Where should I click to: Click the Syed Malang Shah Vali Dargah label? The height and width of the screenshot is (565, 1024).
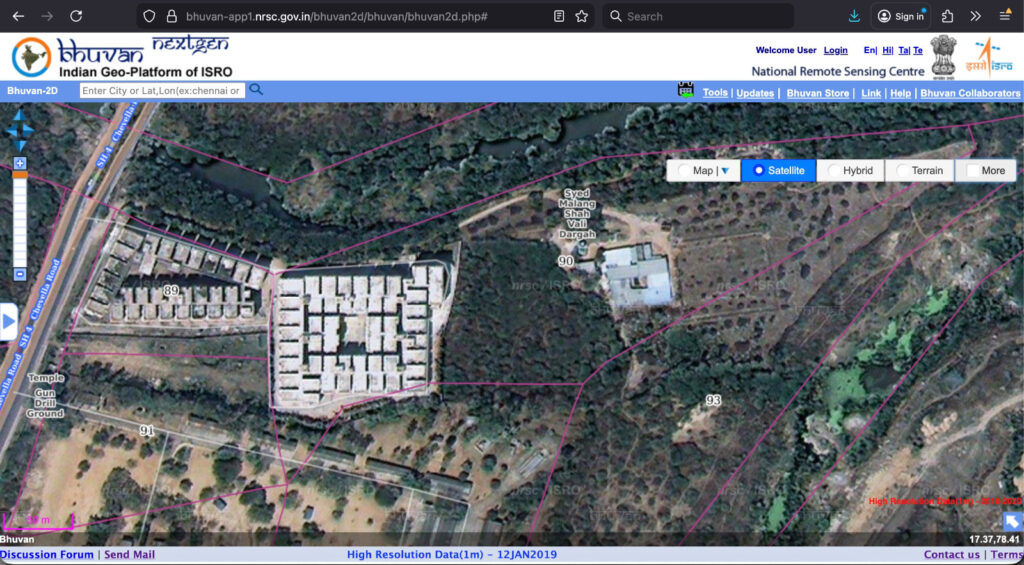pyautogui.click(x=577, y=214)
